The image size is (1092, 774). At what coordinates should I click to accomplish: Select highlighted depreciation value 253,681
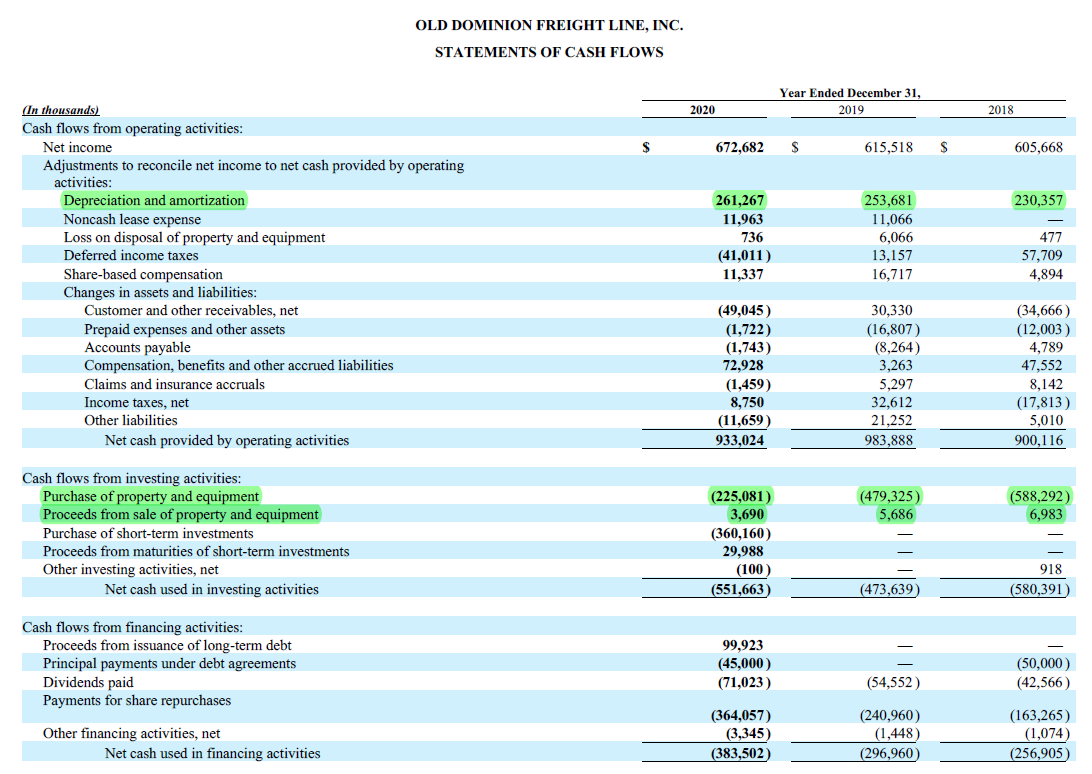(x=889, y=201)
